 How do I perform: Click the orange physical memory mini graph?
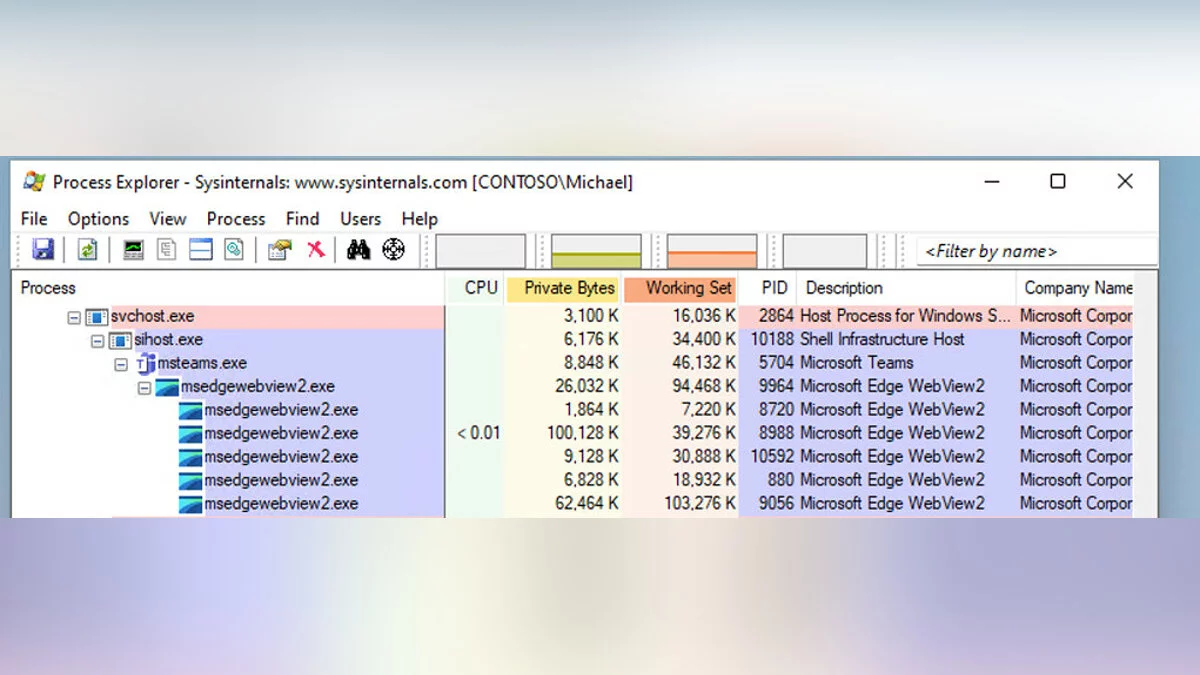point(712,251)
